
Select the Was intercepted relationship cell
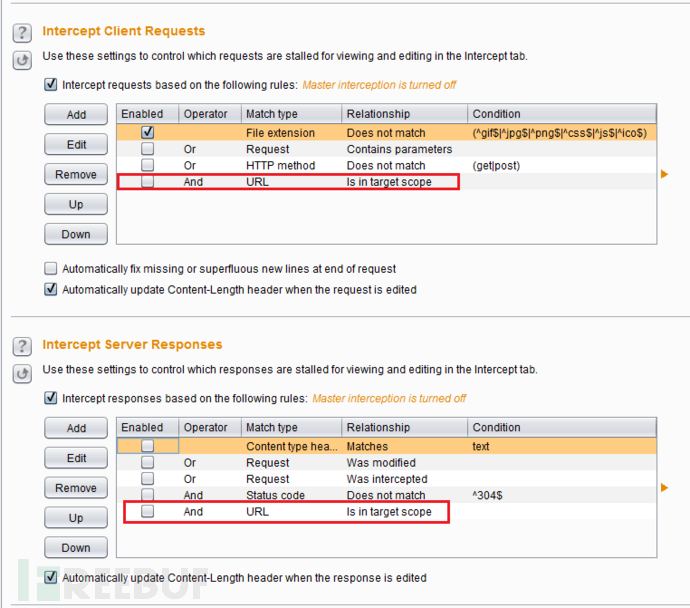[x=404, y=479]
